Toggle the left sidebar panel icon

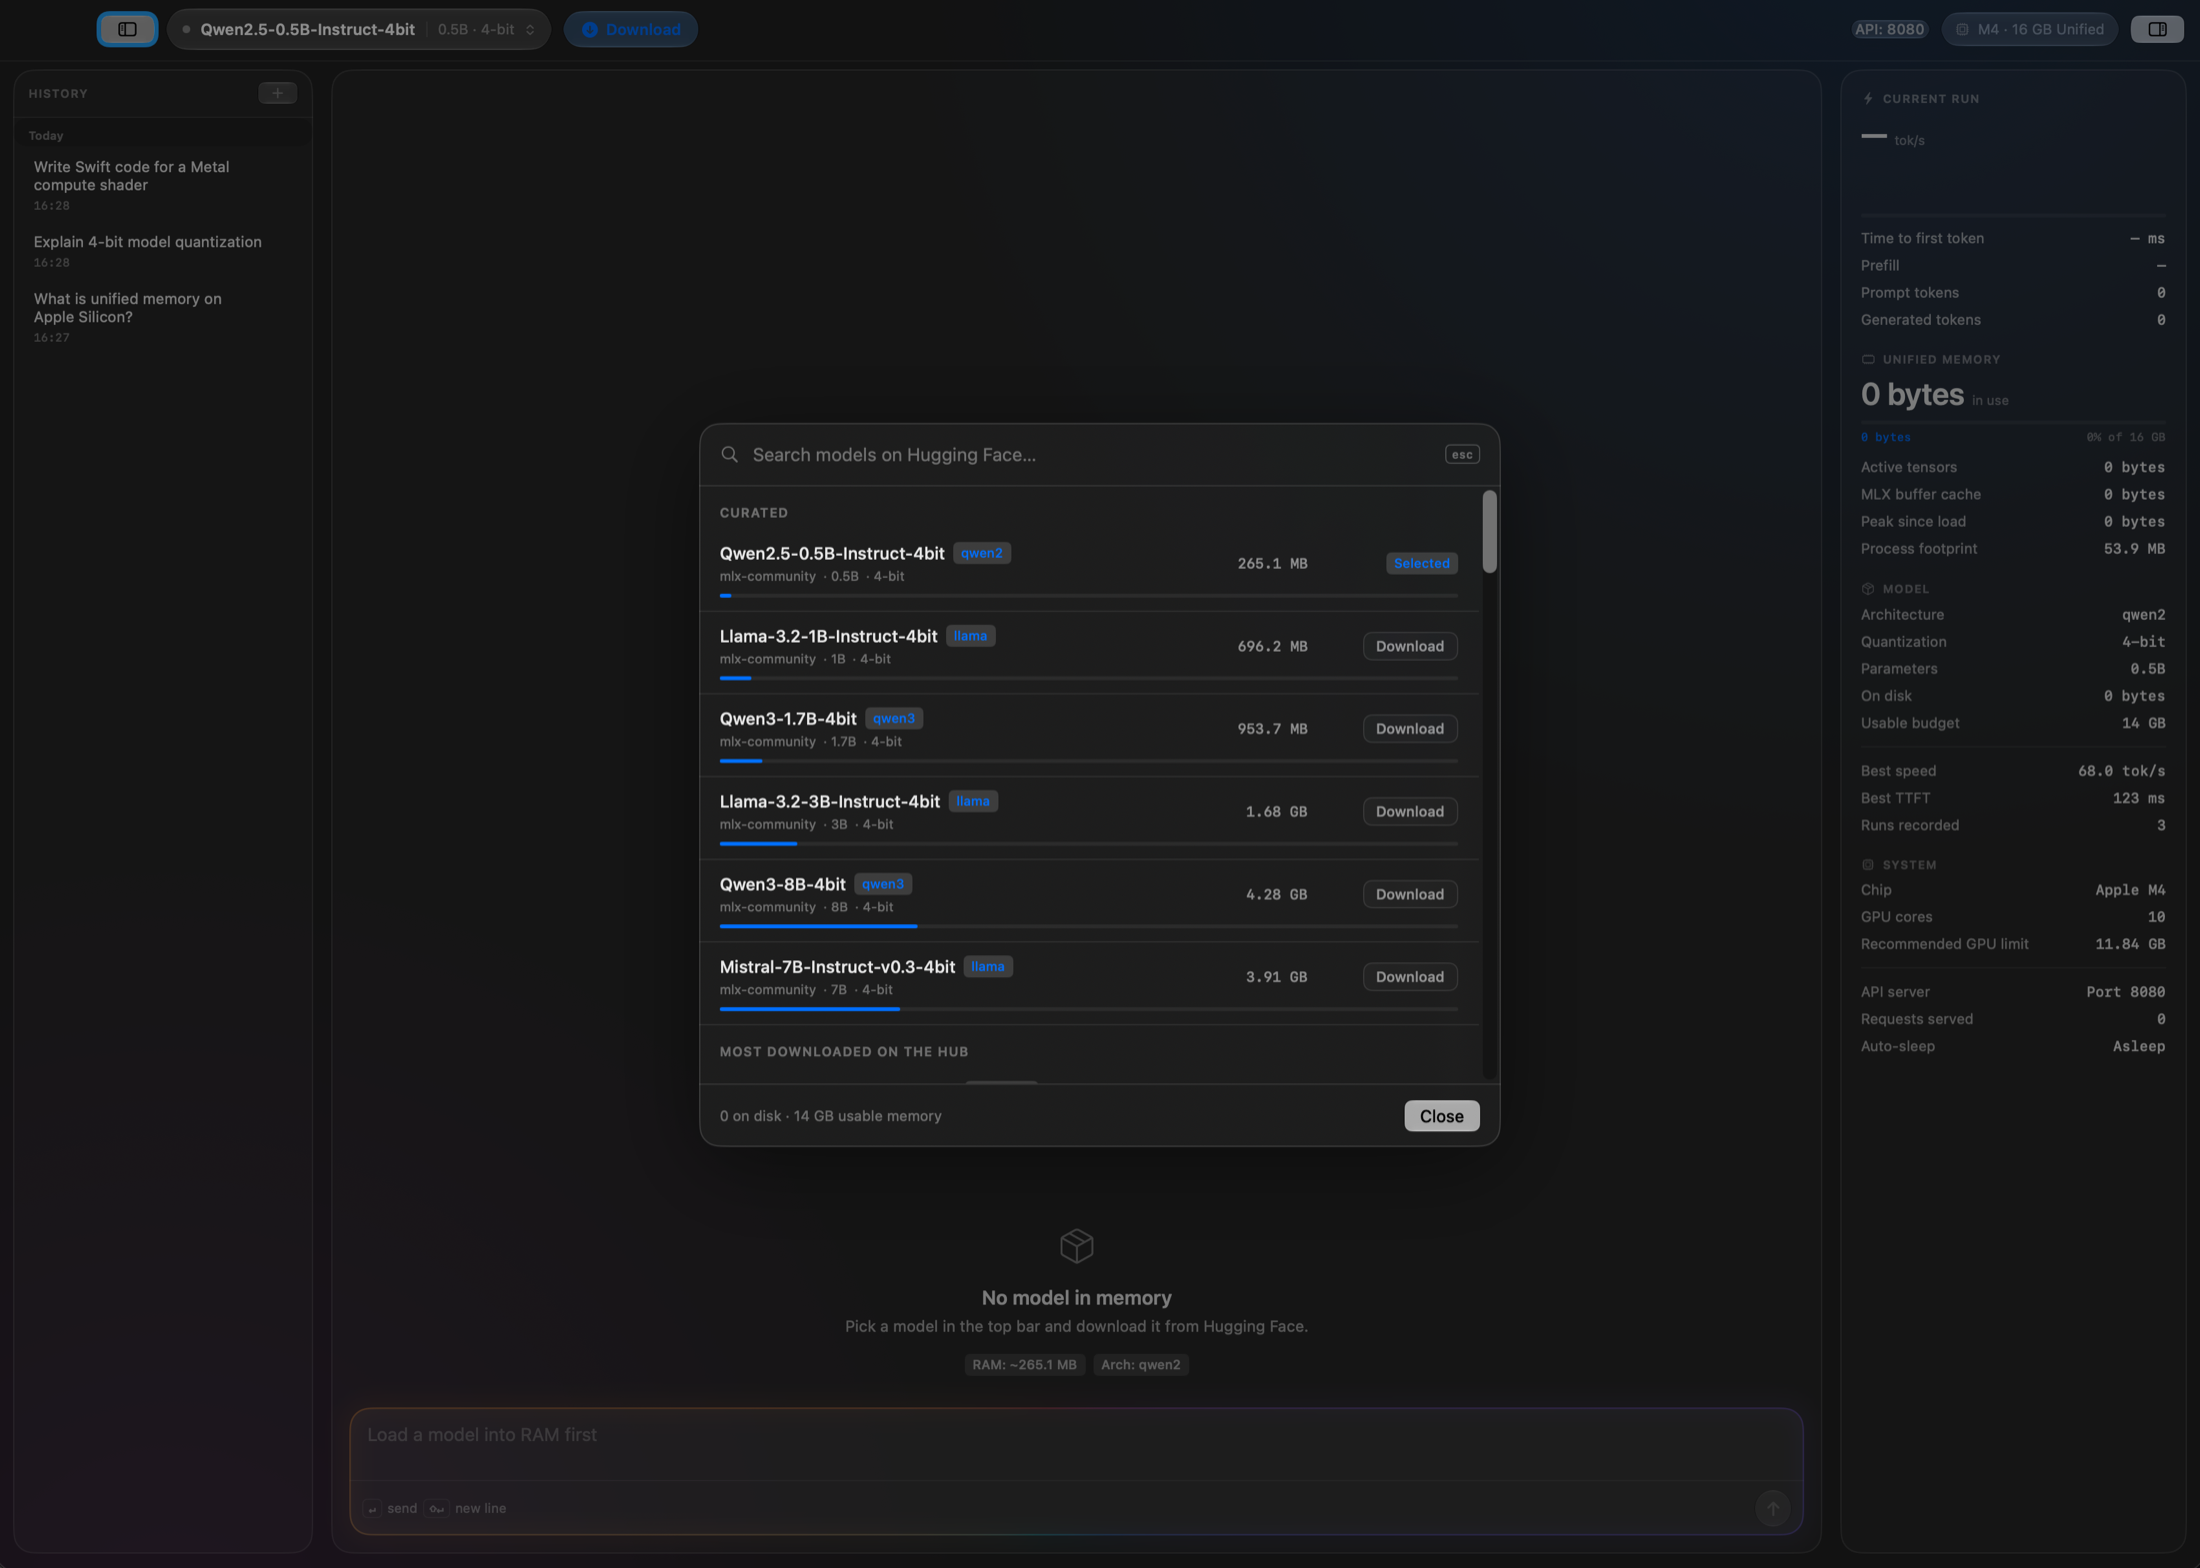click(x=127, y=29)
